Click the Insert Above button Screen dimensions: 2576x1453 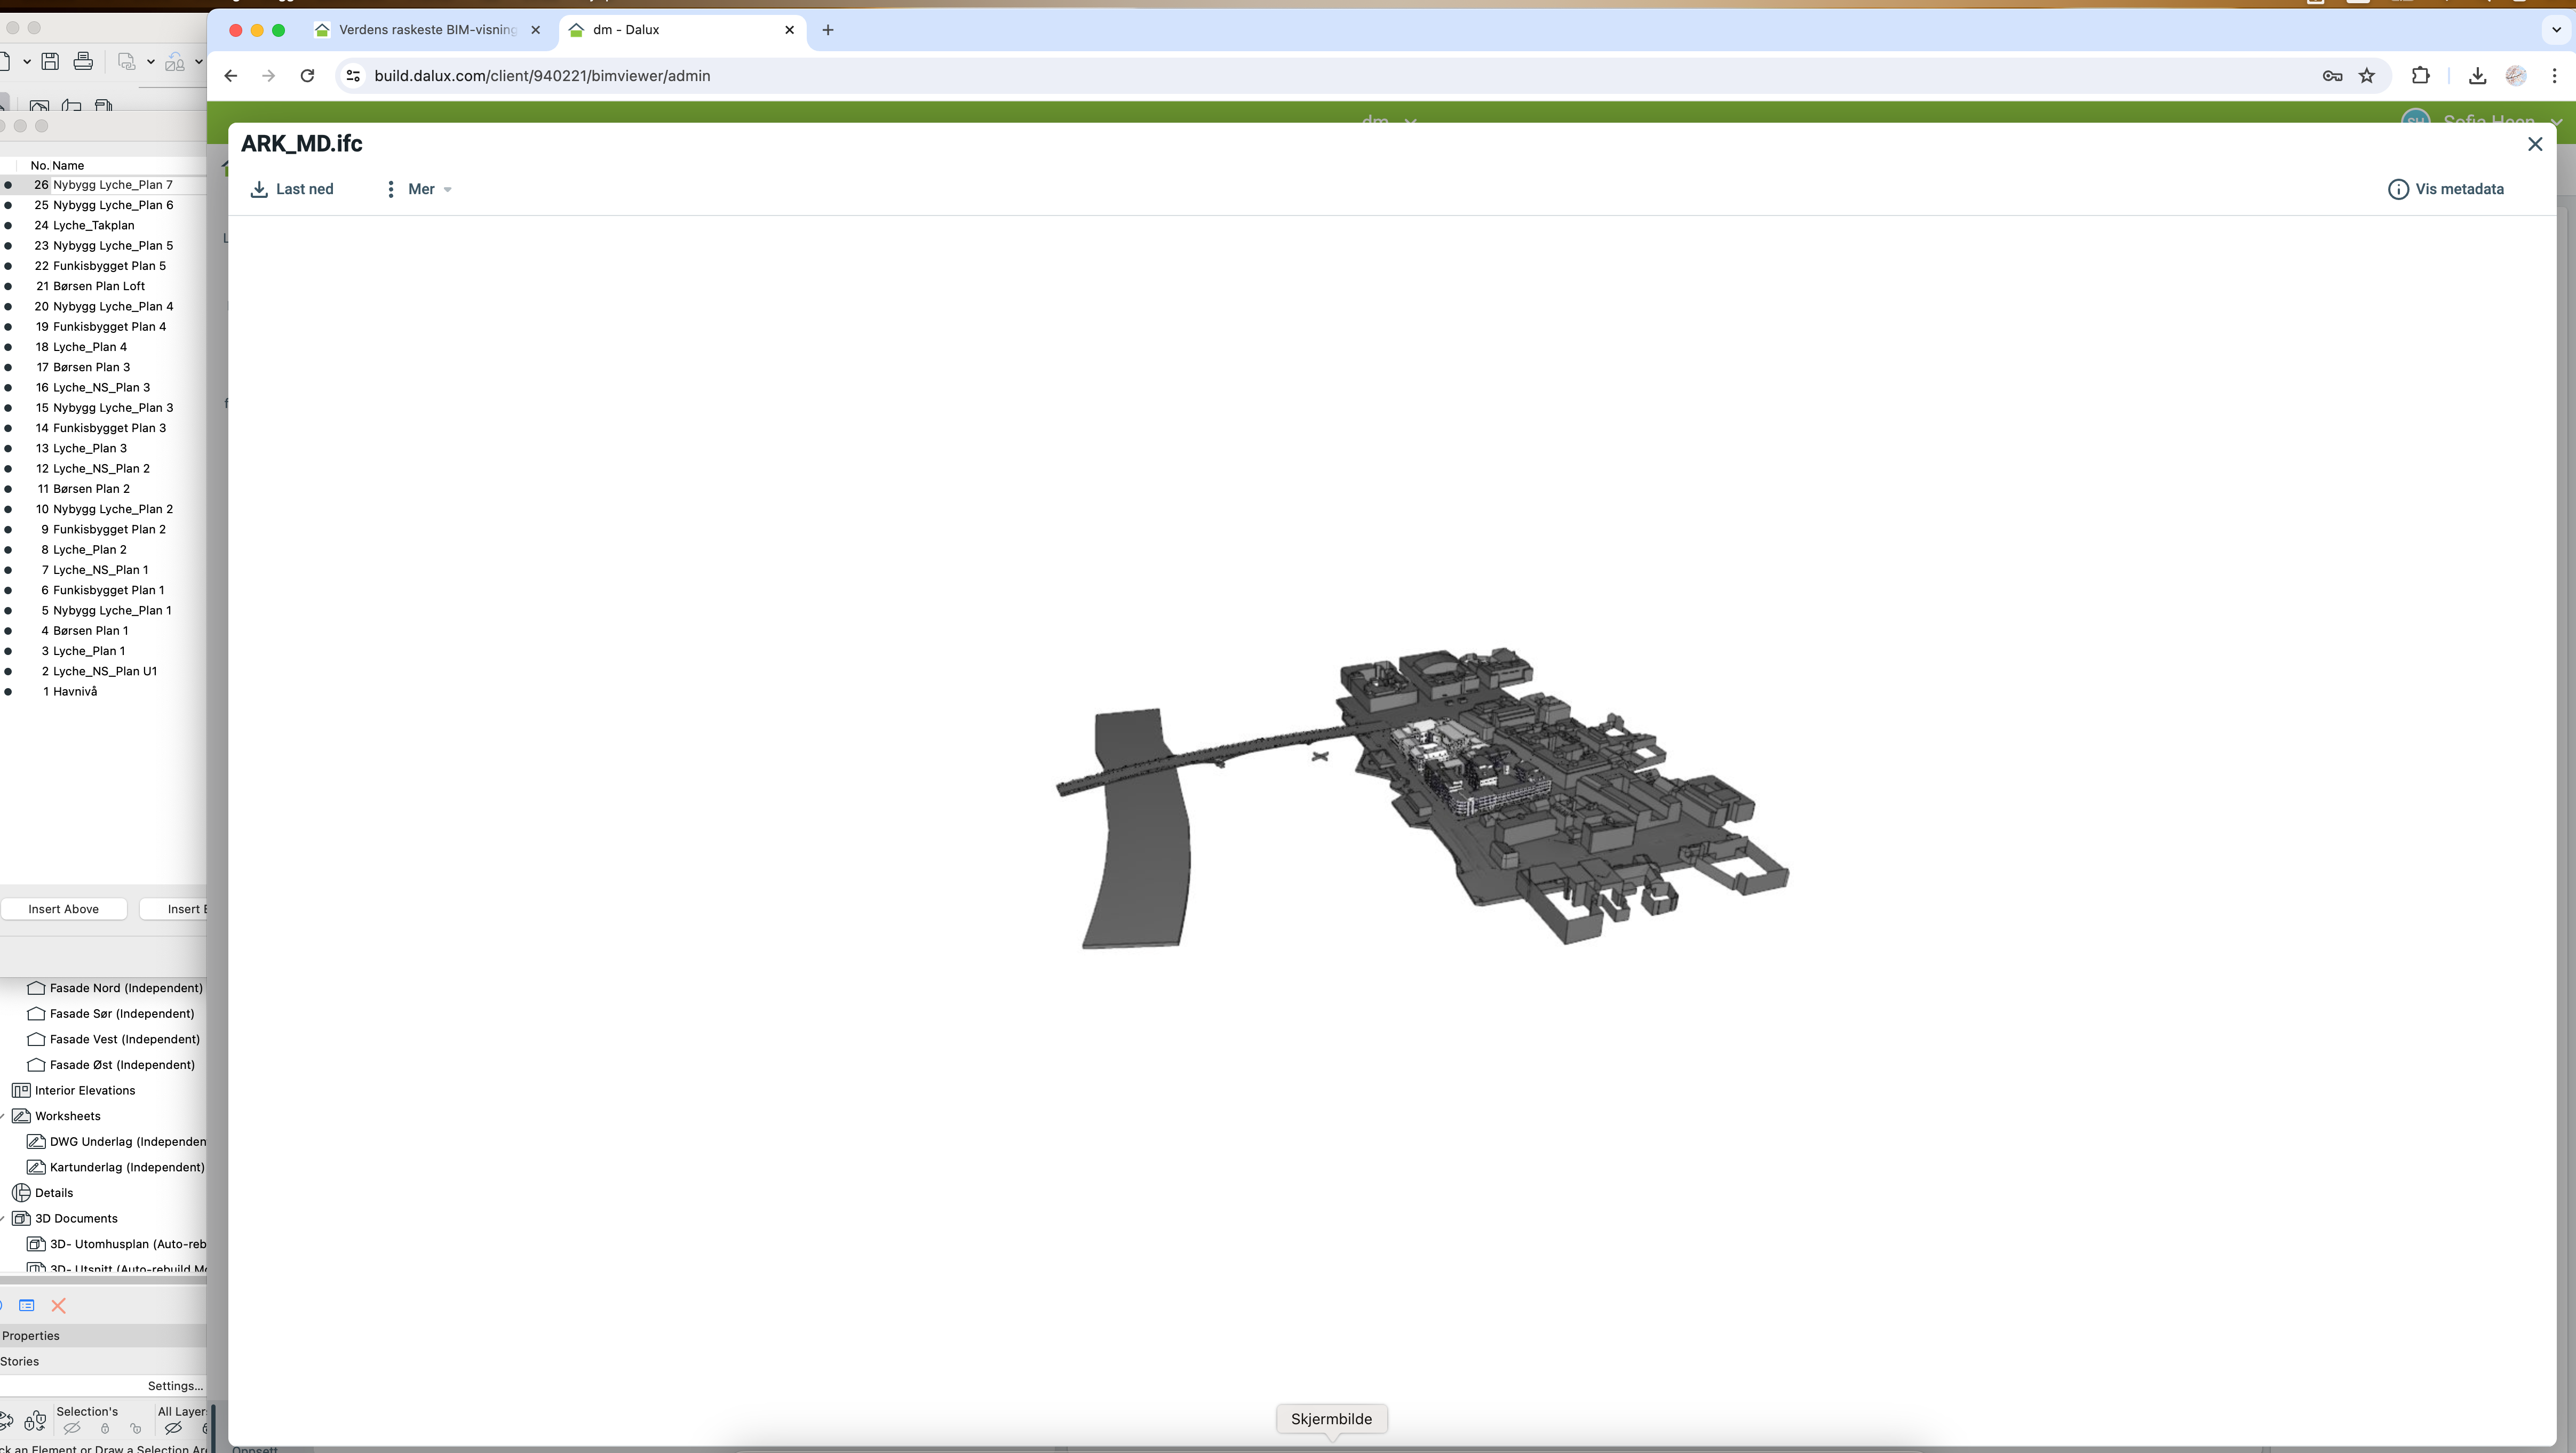(x=63, y=909)
